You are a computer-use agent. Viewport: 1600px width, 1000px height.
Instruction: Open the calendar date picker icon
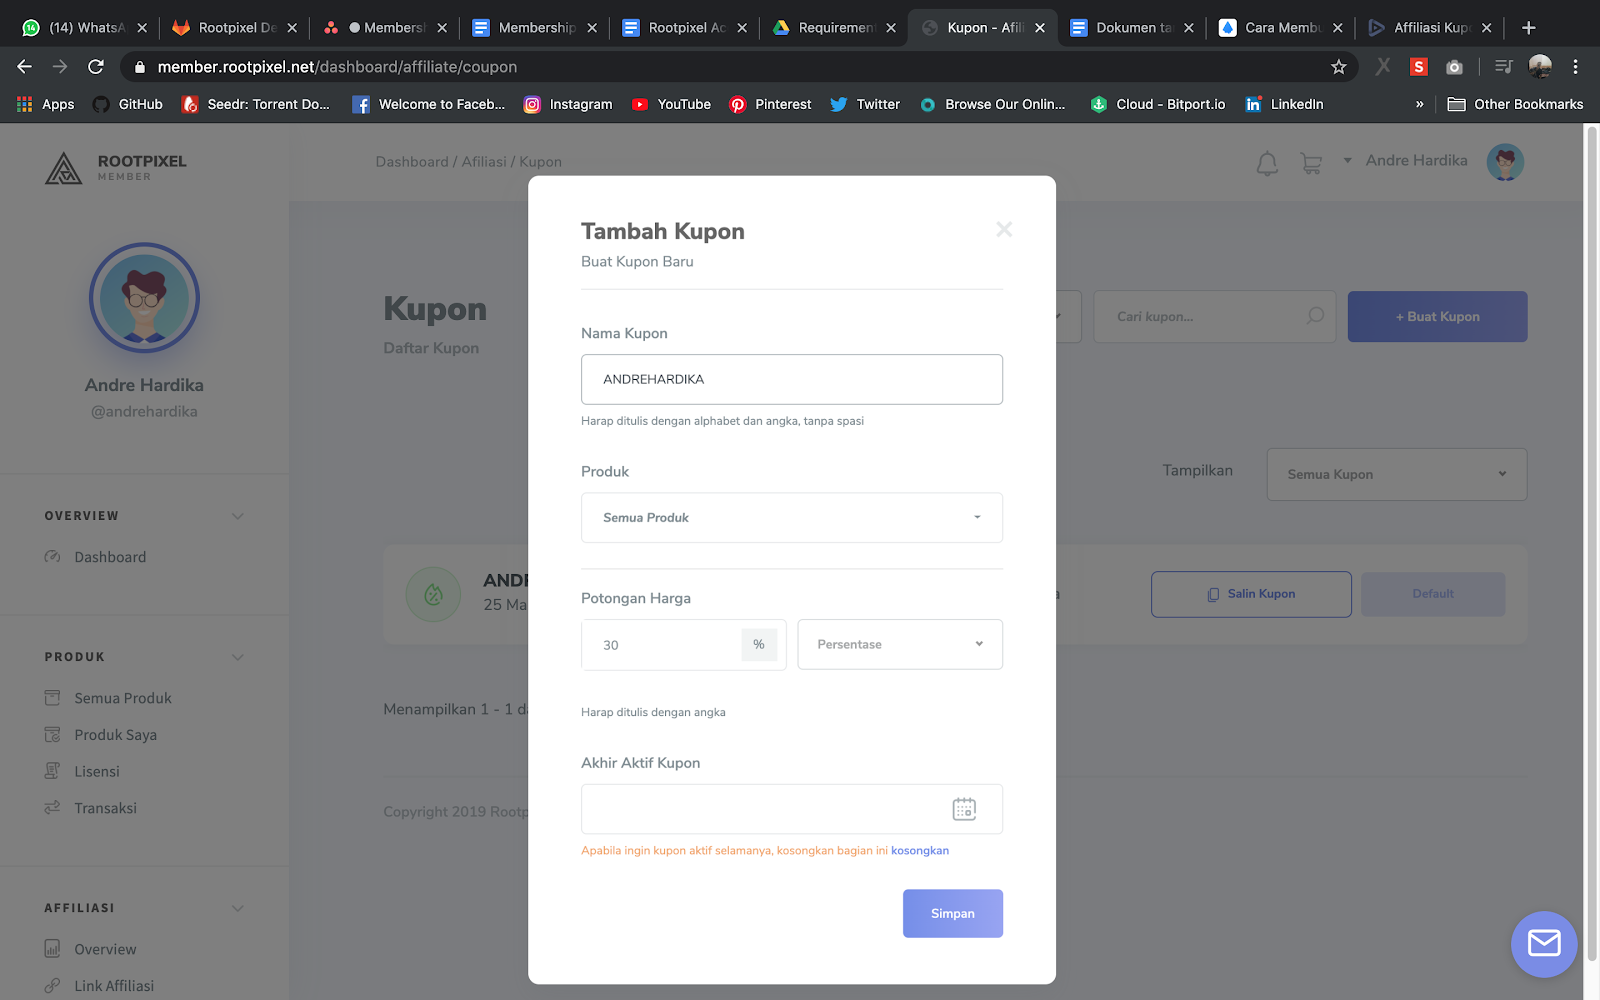[964, 809]
